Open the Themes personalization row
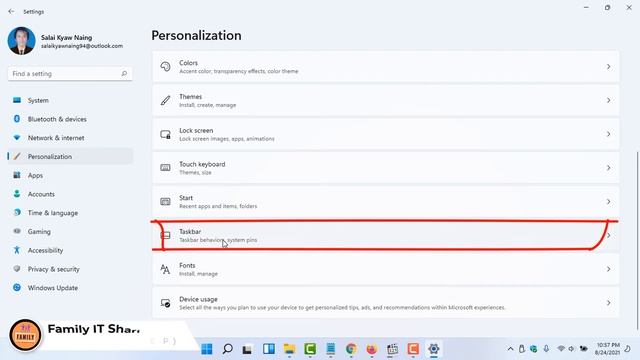640x360 pixels. pos(385,100)
